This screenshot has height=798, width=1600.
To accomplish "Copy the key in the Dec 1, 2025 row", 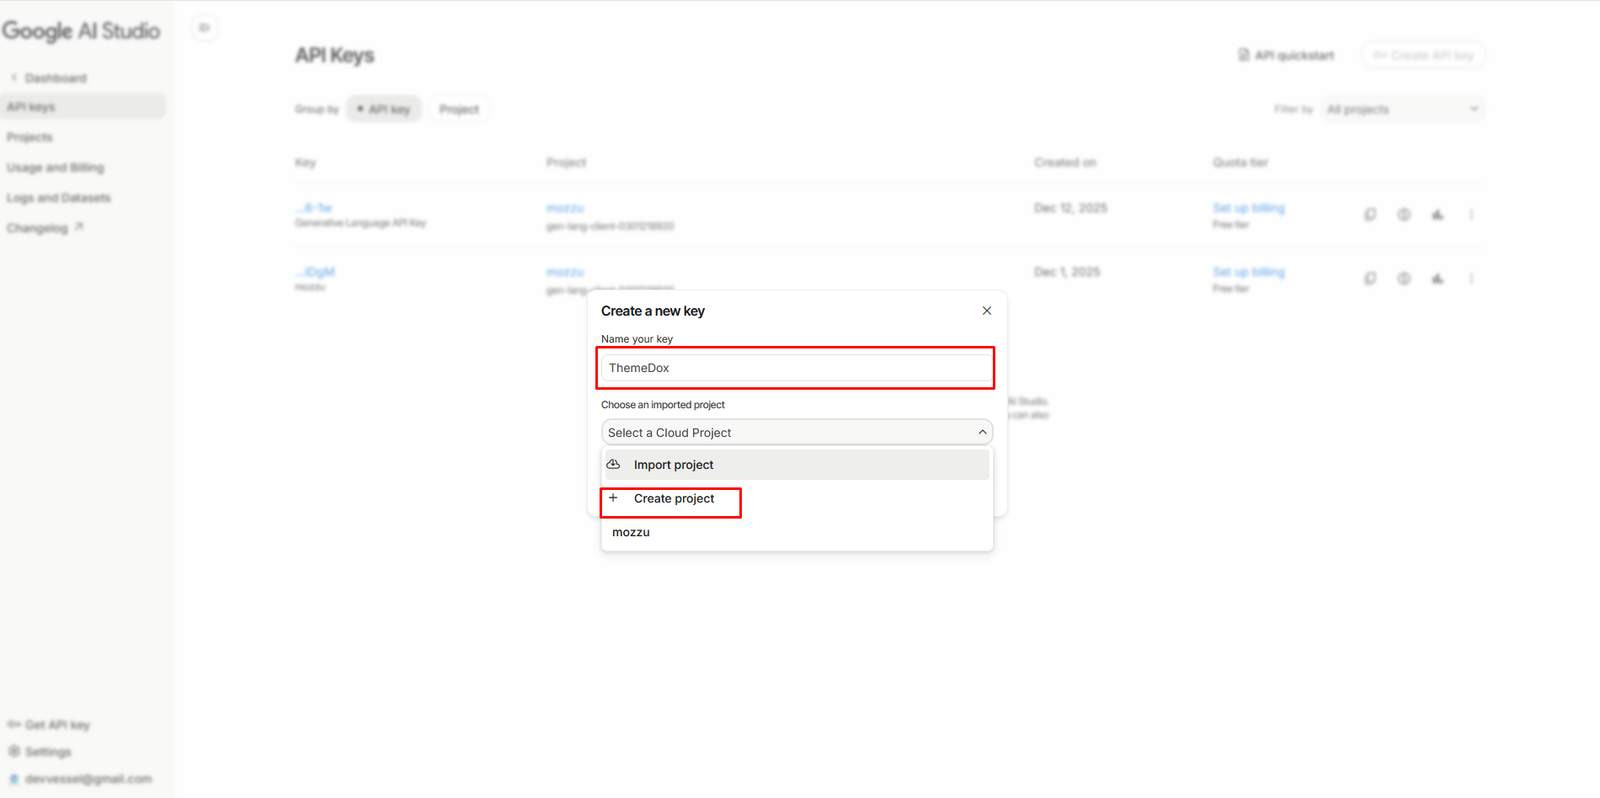I will pyautogui.click(x=1370, y=278).
